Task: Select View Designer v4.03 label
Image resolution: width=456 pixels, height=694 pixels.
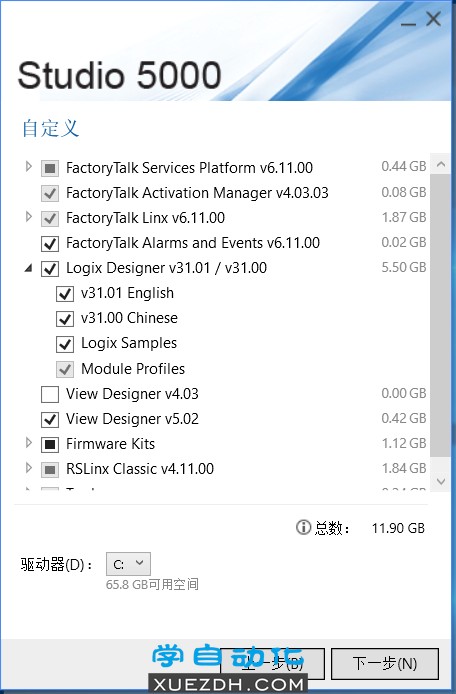Action: click(132, 394)
